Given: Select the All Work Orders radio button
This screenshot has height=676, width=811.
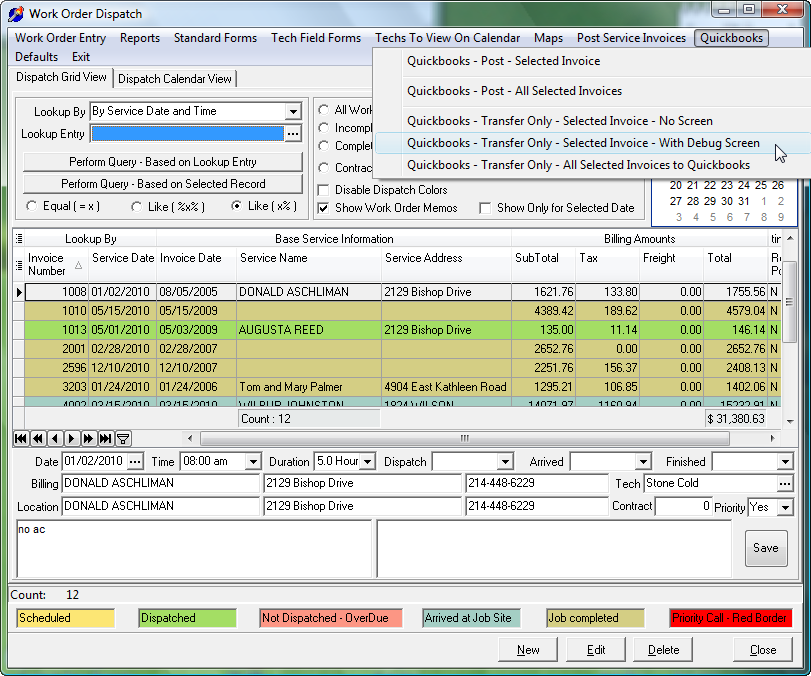Looking at the screenshot, I should click(x=324, y=110).
